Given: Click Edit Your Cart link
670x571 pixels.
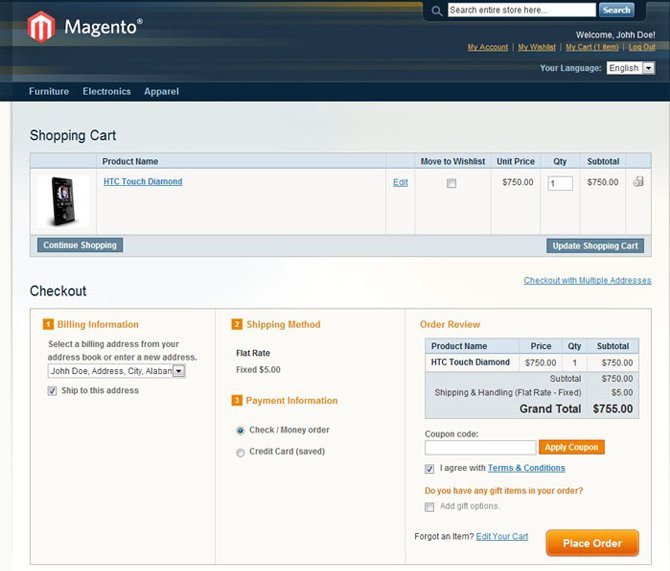Looking at the screenshot, I should click(502, 536).
